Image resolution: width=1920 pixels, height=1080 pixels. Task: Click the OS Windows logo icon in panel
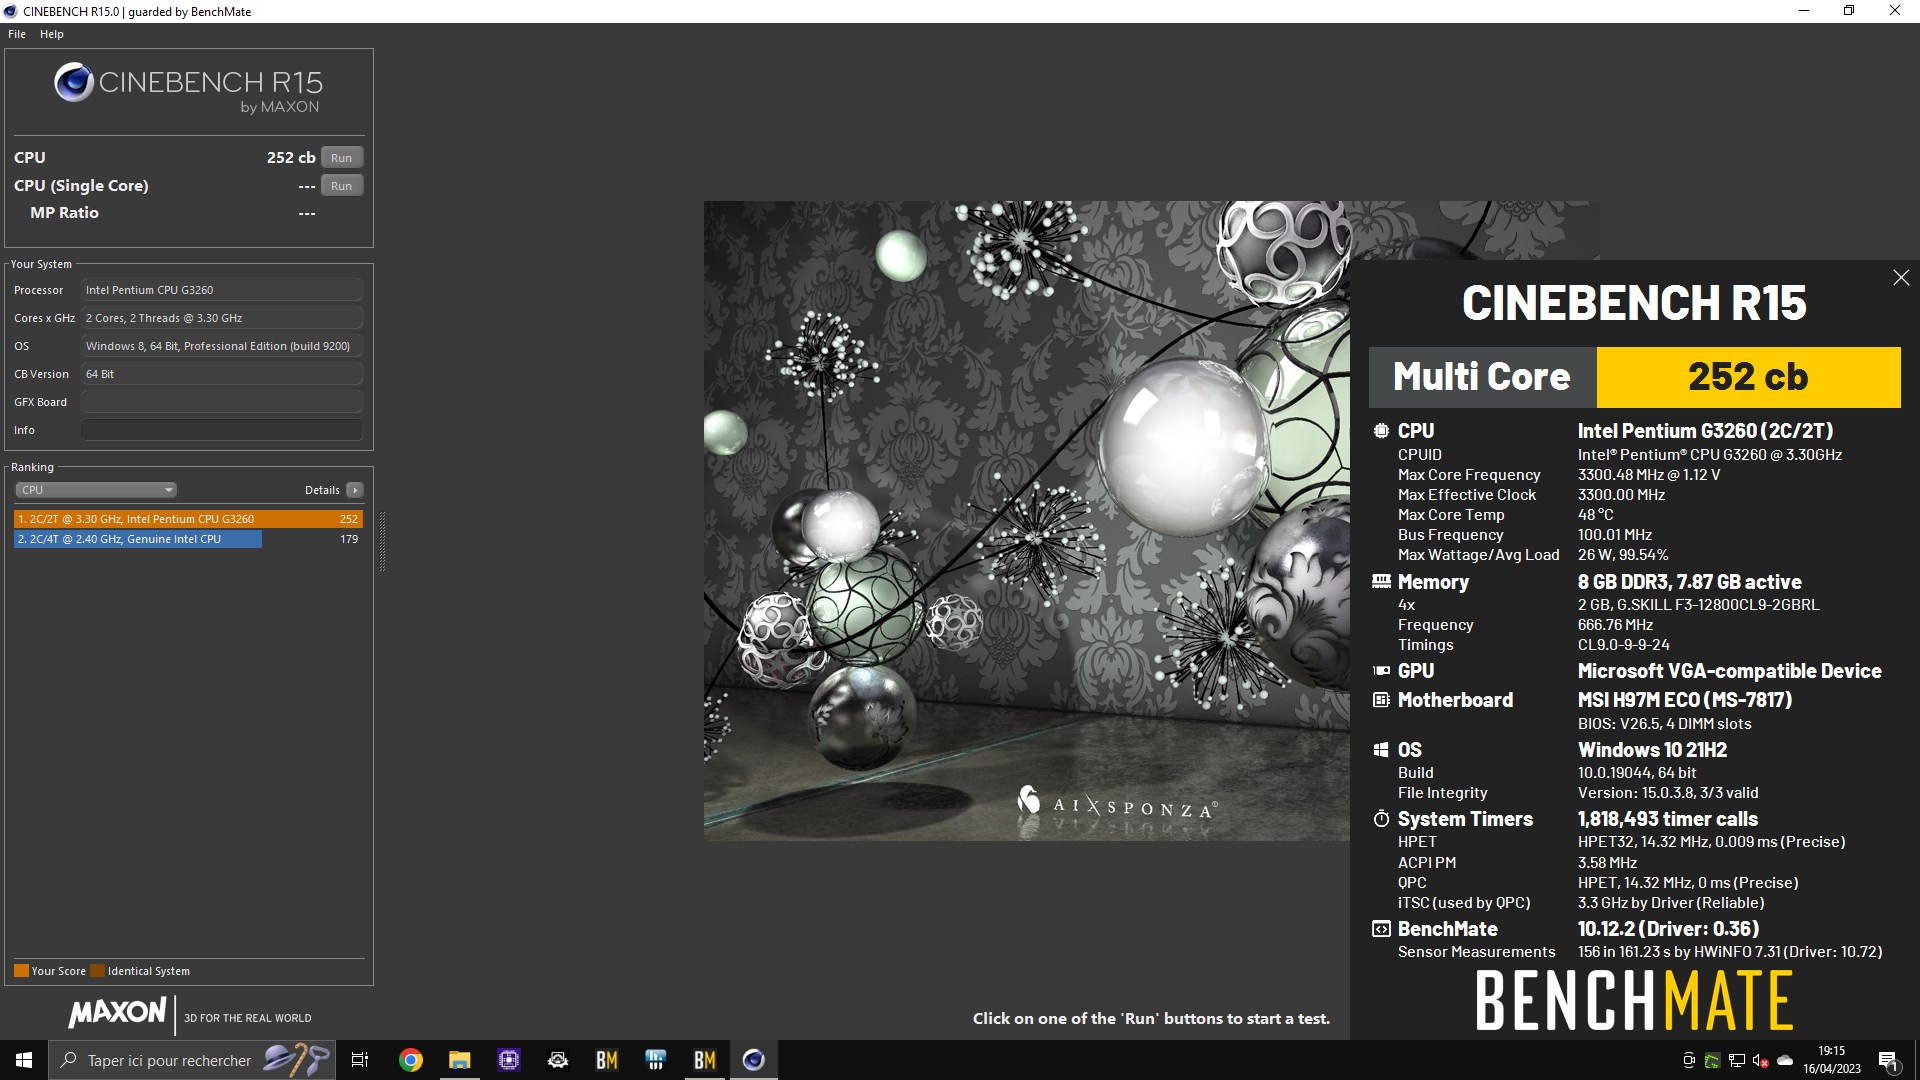(x=1381, y=750)
